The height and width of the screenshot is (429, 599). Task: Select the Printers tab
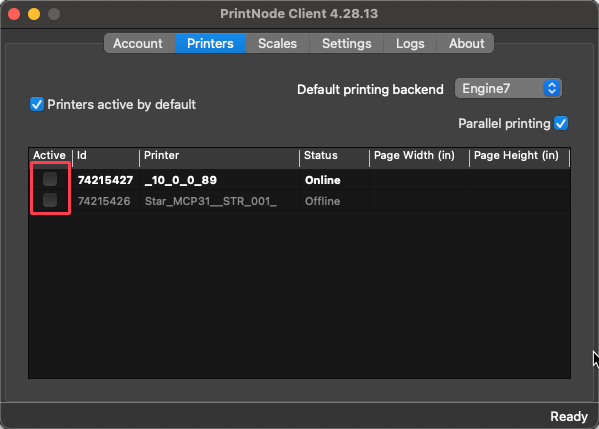pyautogui.click(x=210, y=43)
